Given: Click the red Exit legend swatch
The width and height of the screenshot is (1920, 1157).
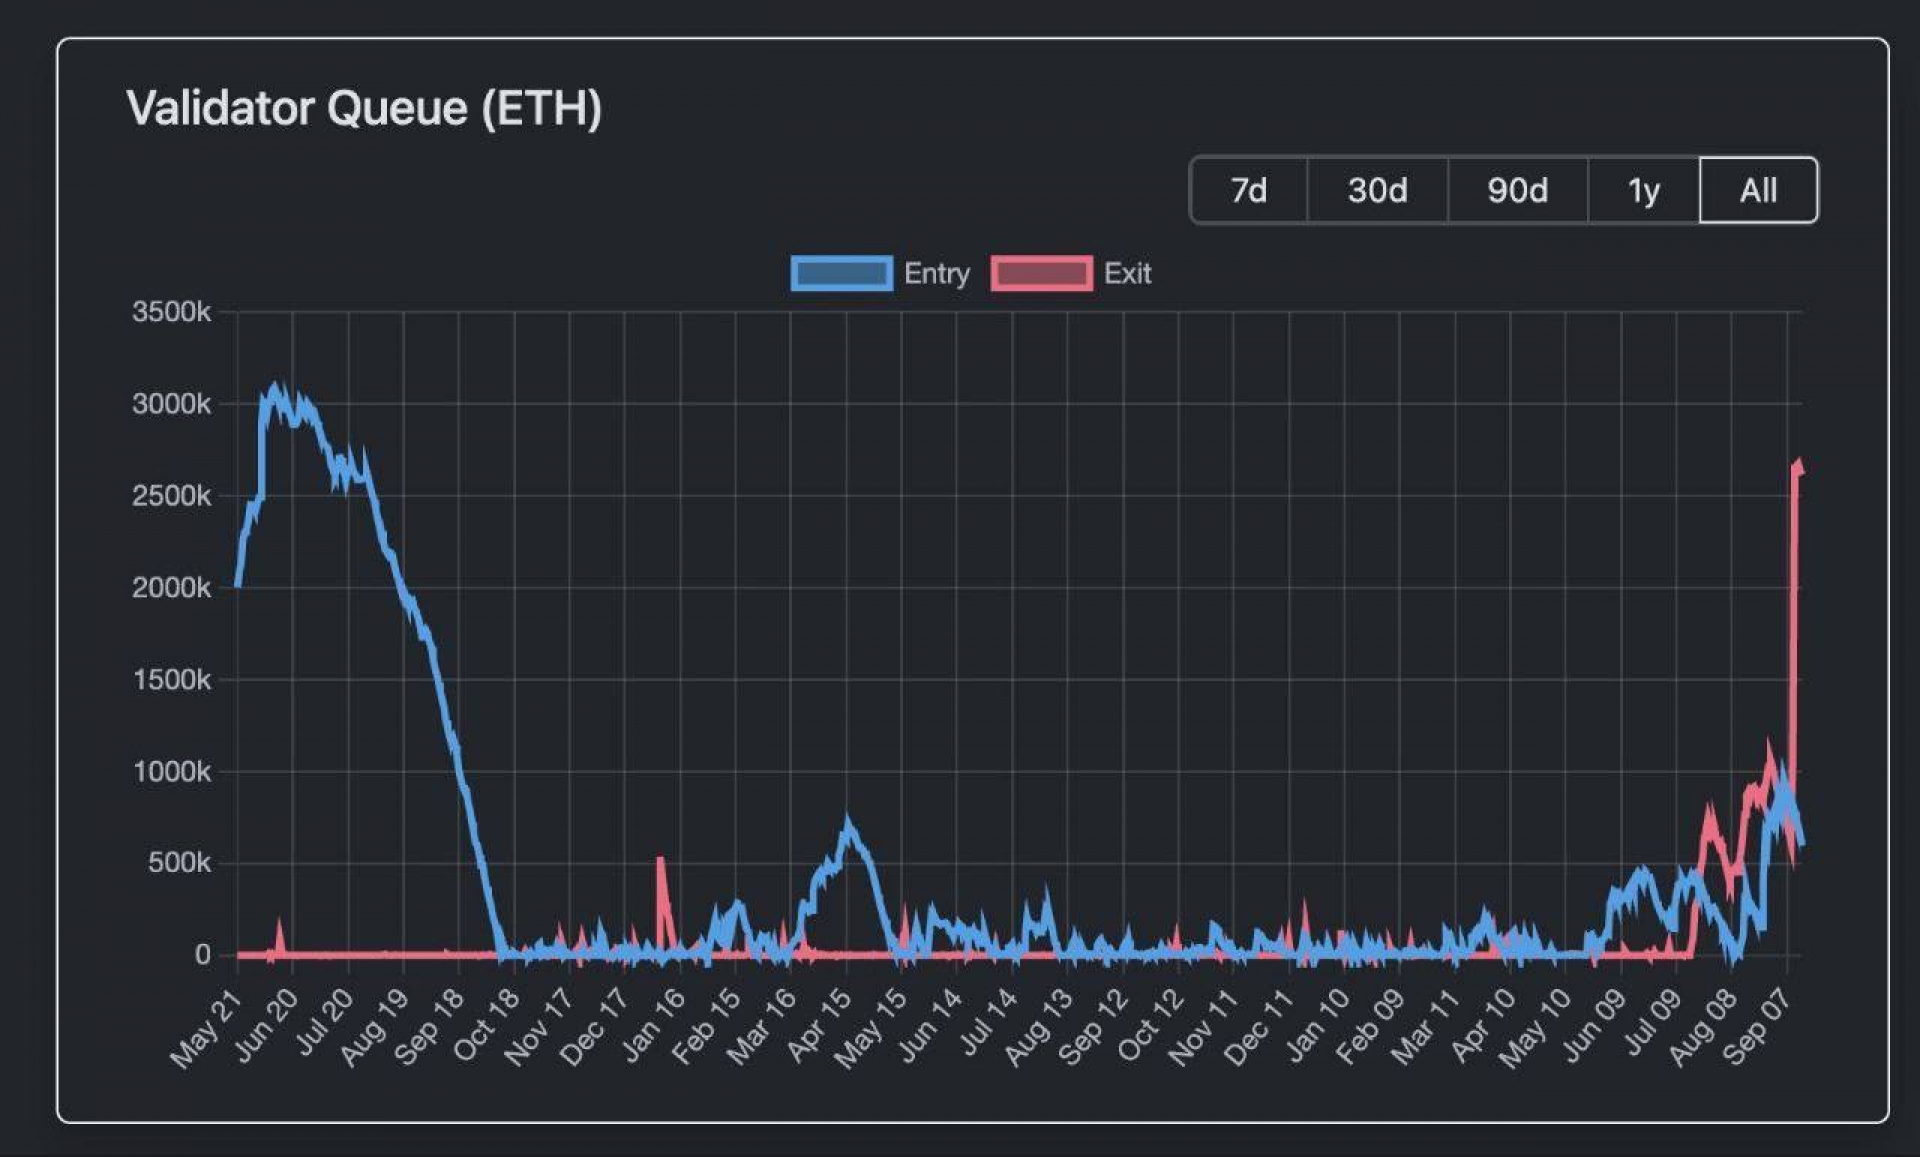Looking at the screenshot, I should coord(1041,273).
